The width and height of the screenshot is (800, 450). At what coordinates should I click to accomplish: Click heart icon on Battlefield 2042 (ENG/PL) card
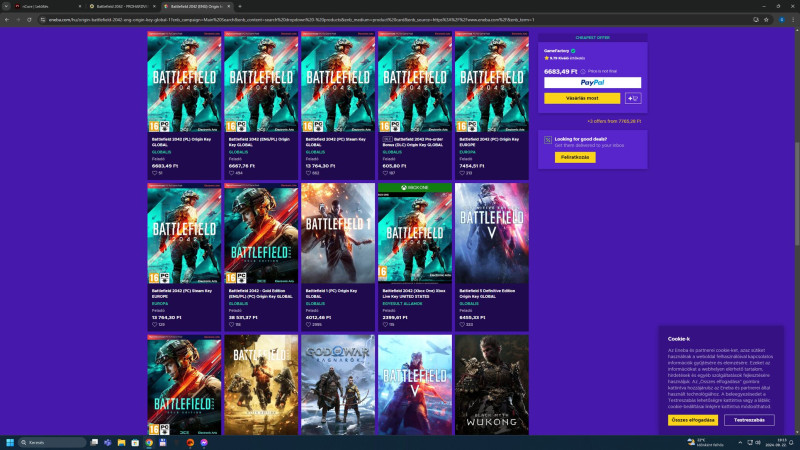[232, 173]
